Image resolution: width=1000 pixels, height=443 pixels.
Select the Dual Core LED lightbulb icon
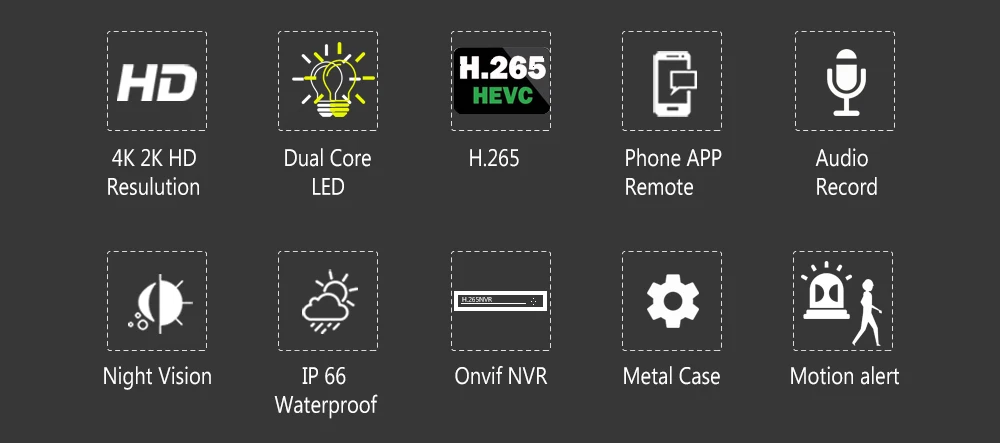click(333, 80)
